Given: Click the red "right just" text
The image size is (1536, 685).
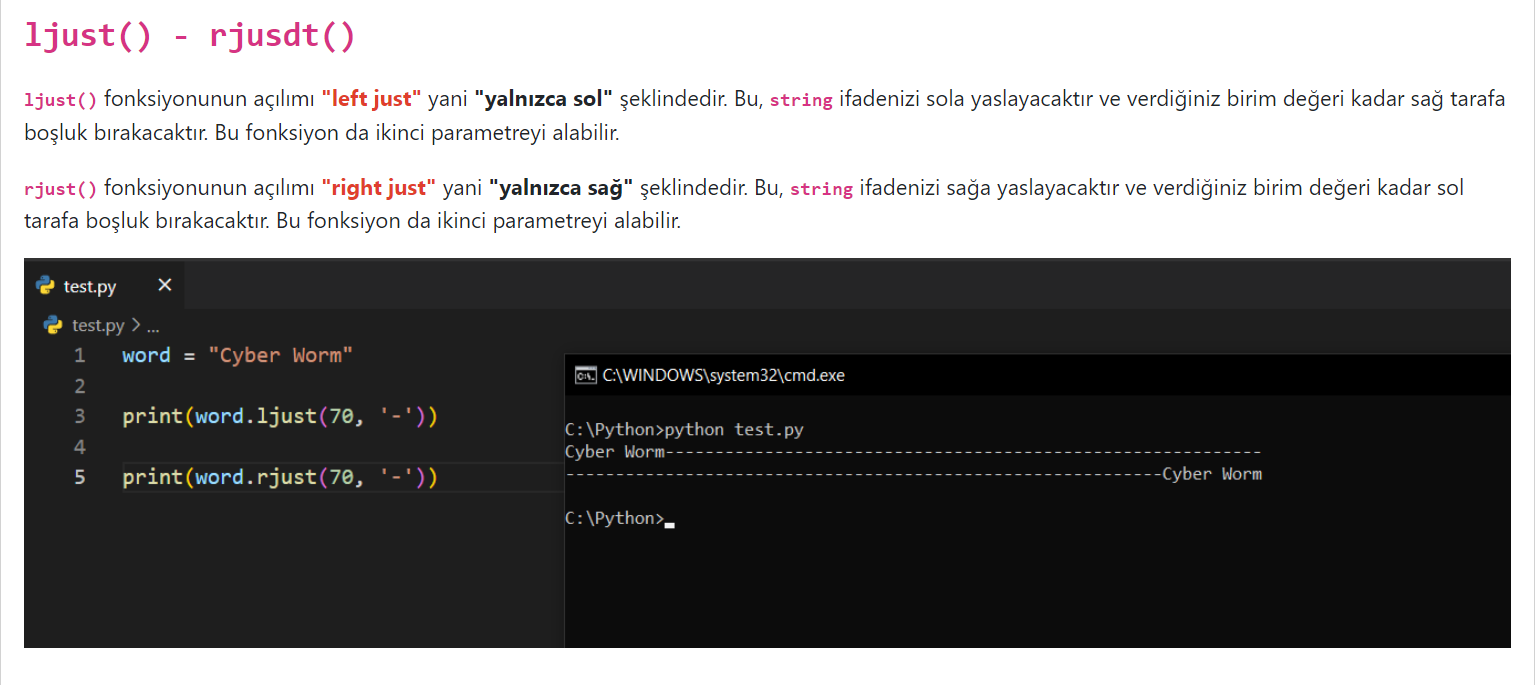Looking at the screenshot, I should click(378, 188).
